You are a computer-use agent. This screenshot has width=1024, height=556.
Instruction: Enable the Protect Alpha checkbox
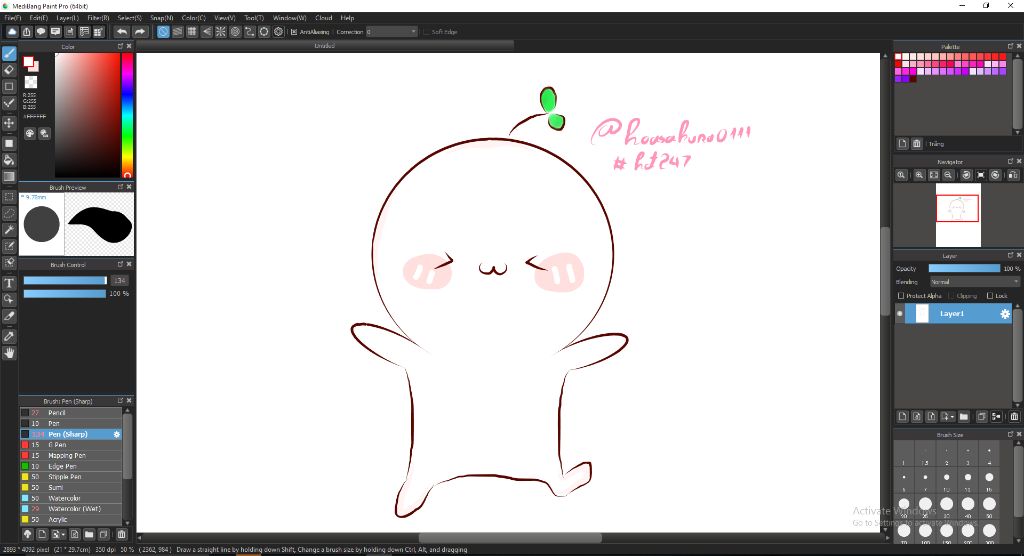tap(901, 296)
